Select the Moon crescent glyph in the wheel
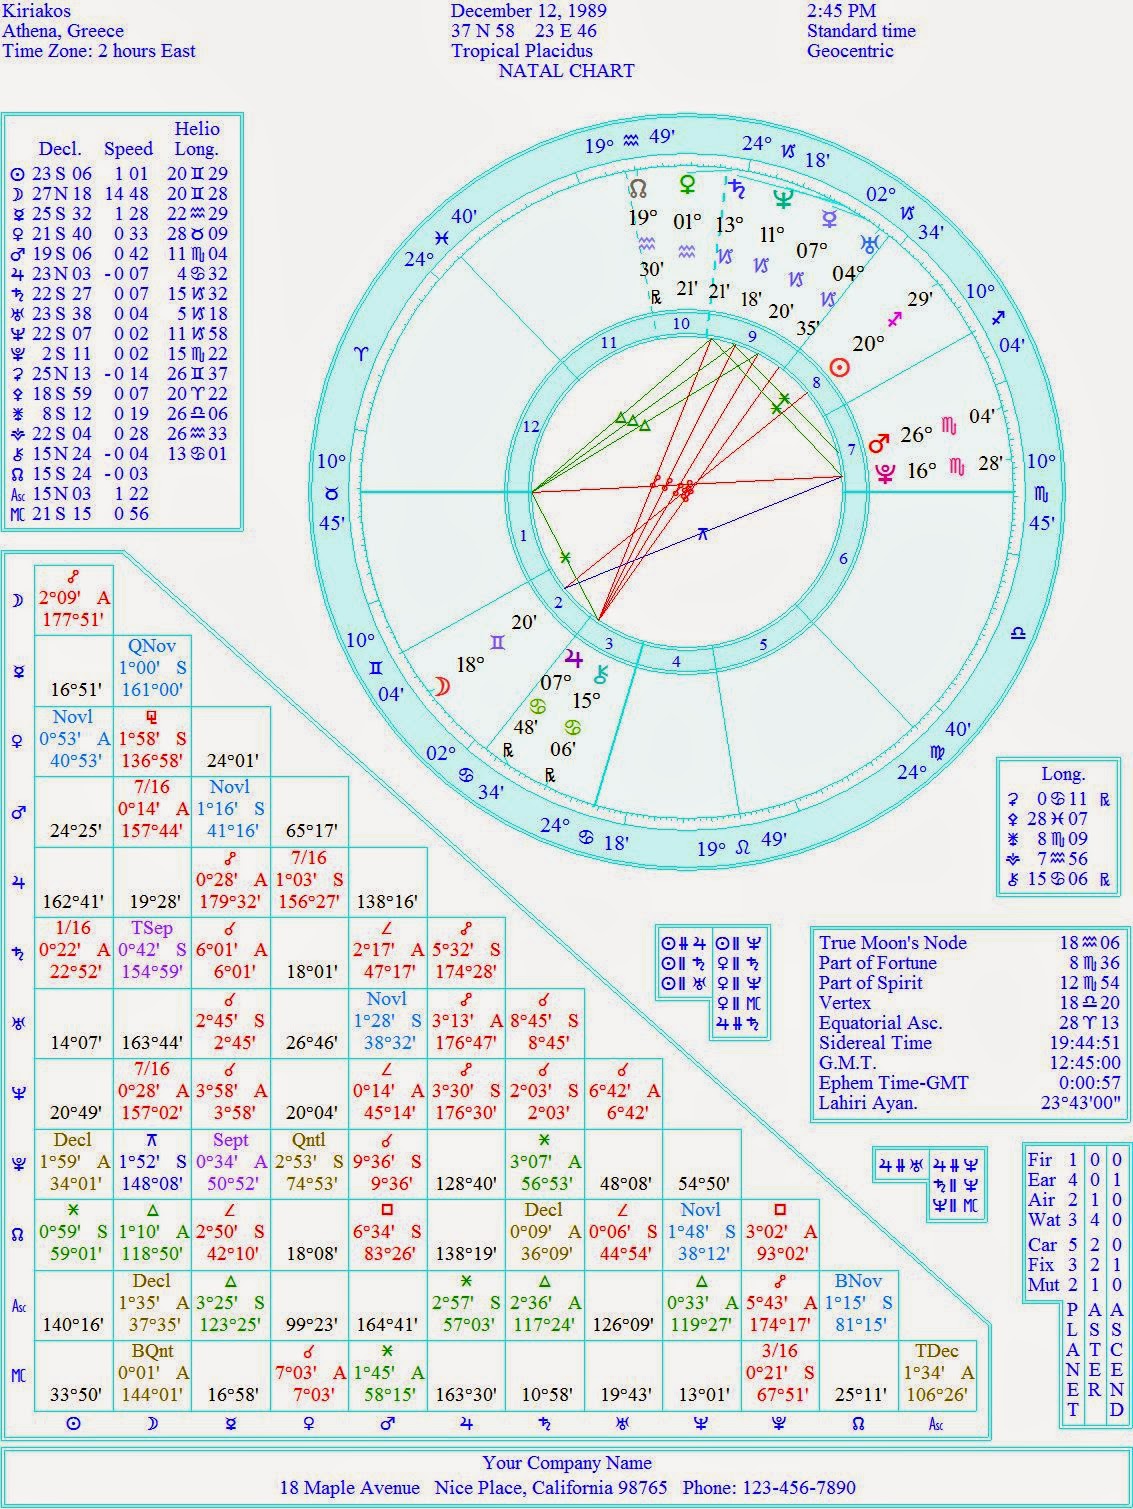This screenshot has width=1133, height=1509. pyautogui.click(x=442, y=686)
